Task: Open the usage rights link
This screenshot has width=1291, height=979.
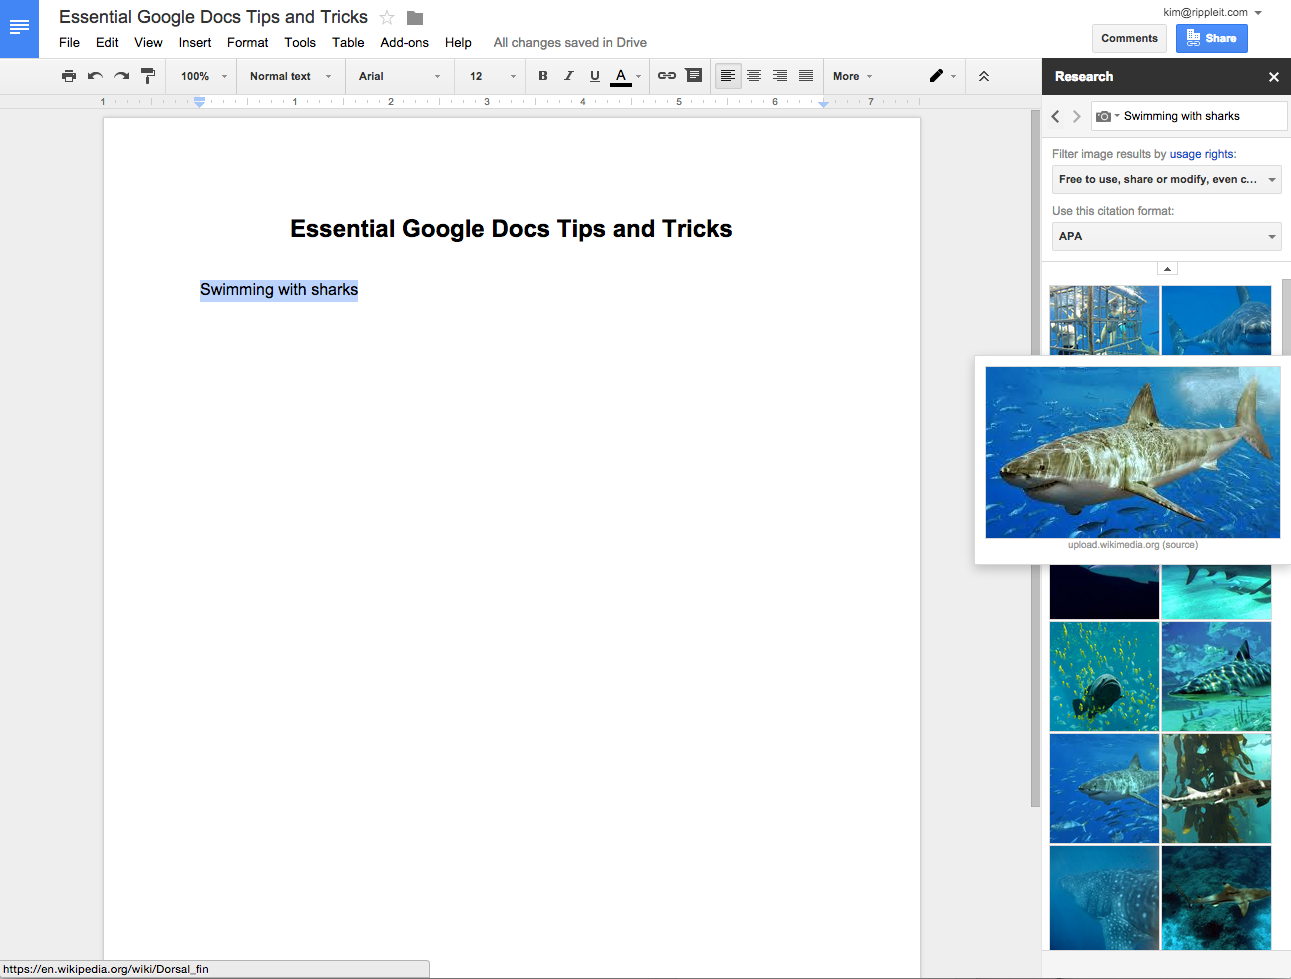Action: point(1201,154)
